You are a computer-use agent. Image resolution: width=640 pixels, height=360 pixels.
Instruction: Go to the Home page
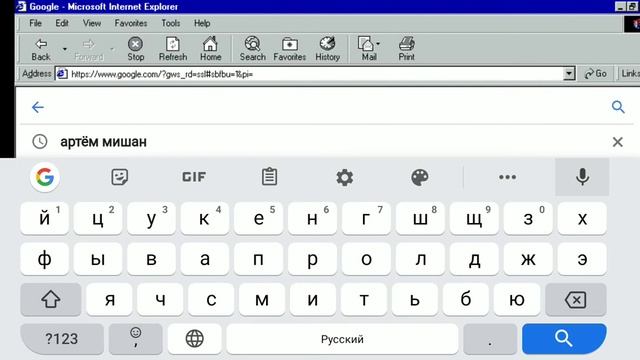click(x=211, y=49)
